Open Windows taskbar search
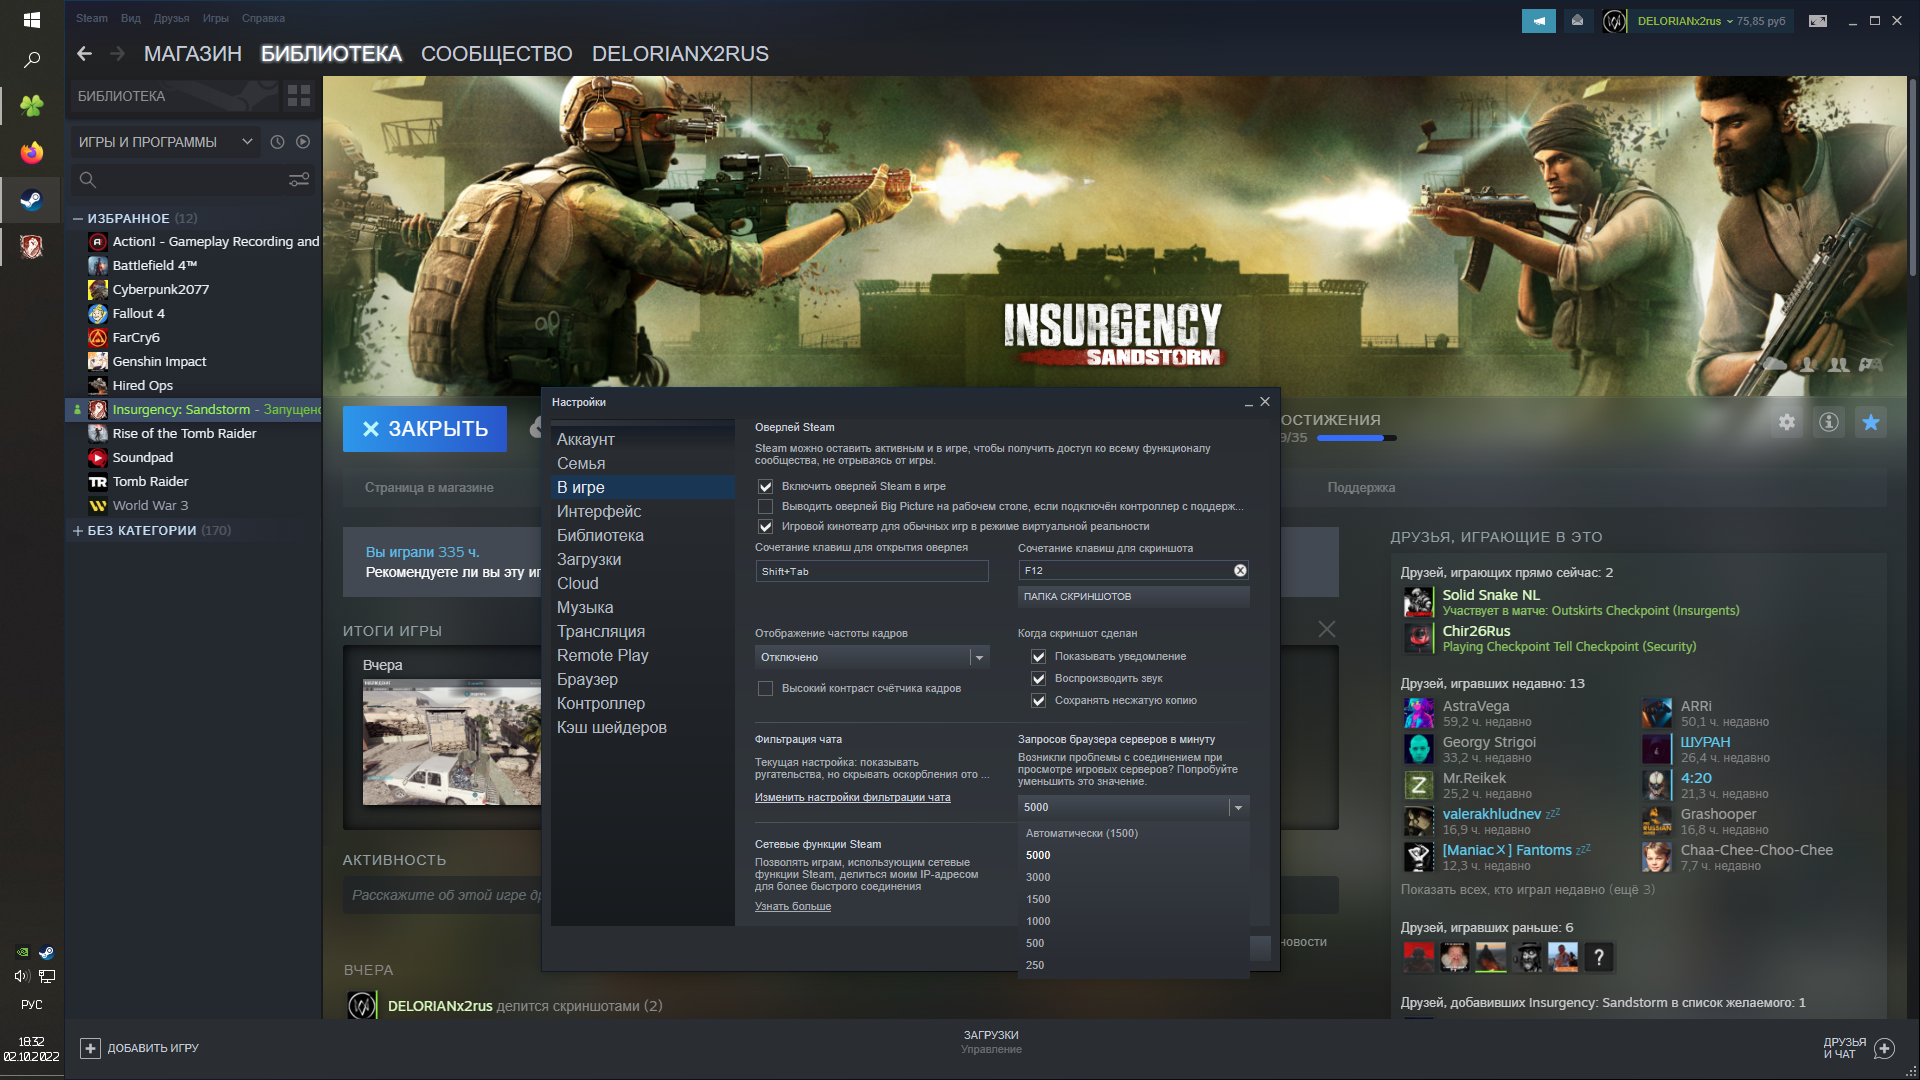The height and width of the screenshot is (1080, 1920). pos(32,60)
